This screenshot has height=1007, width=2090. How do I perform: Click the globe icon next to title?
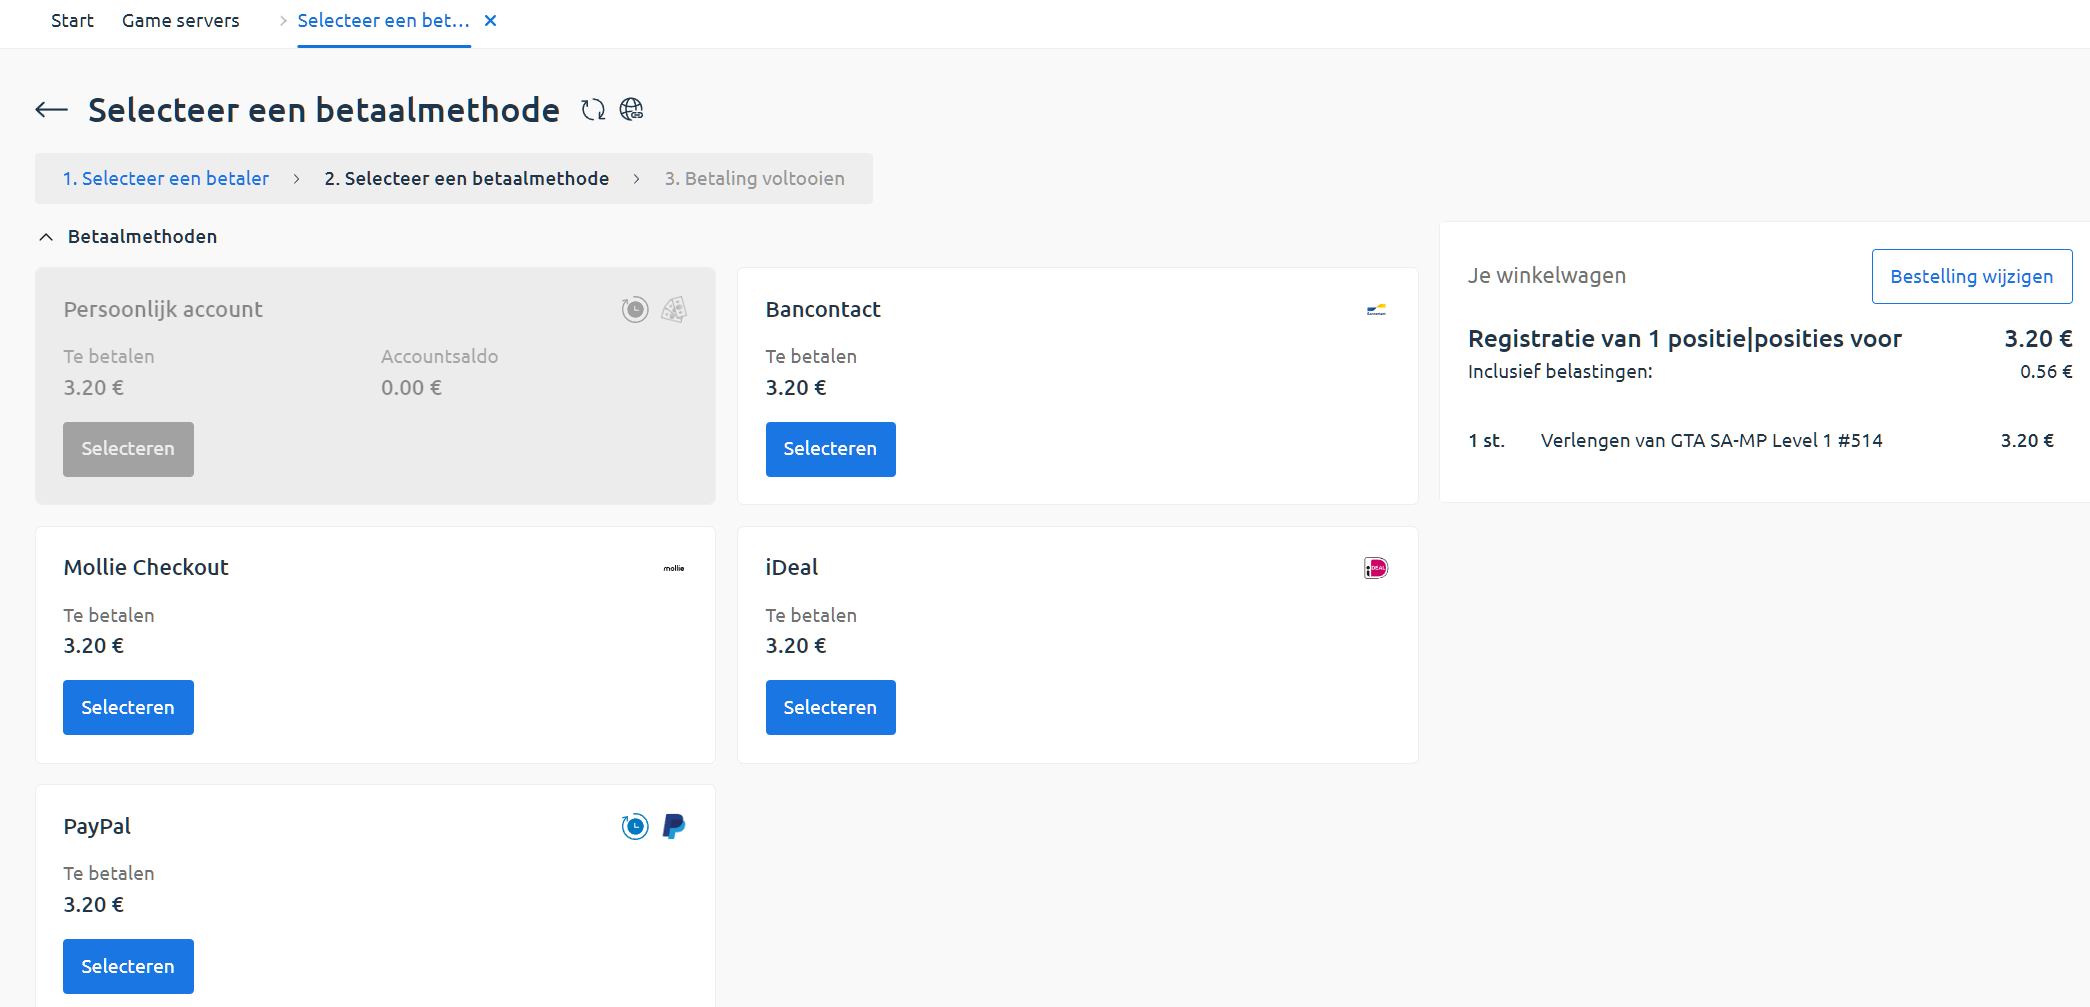(631, 110)
